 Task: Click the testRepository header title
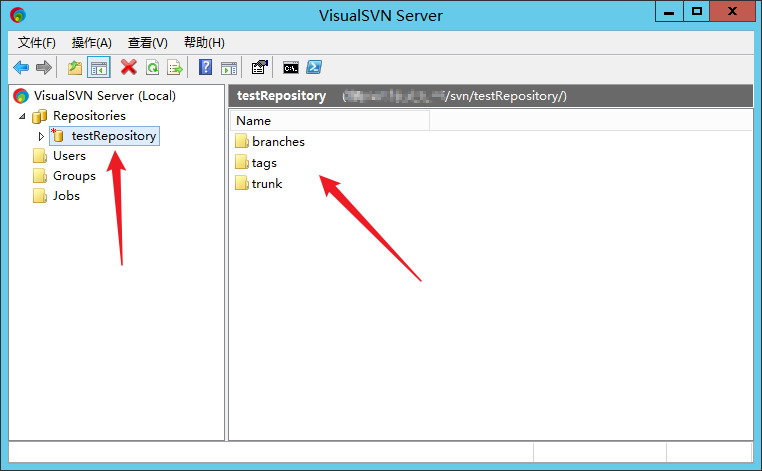(281, 96)
